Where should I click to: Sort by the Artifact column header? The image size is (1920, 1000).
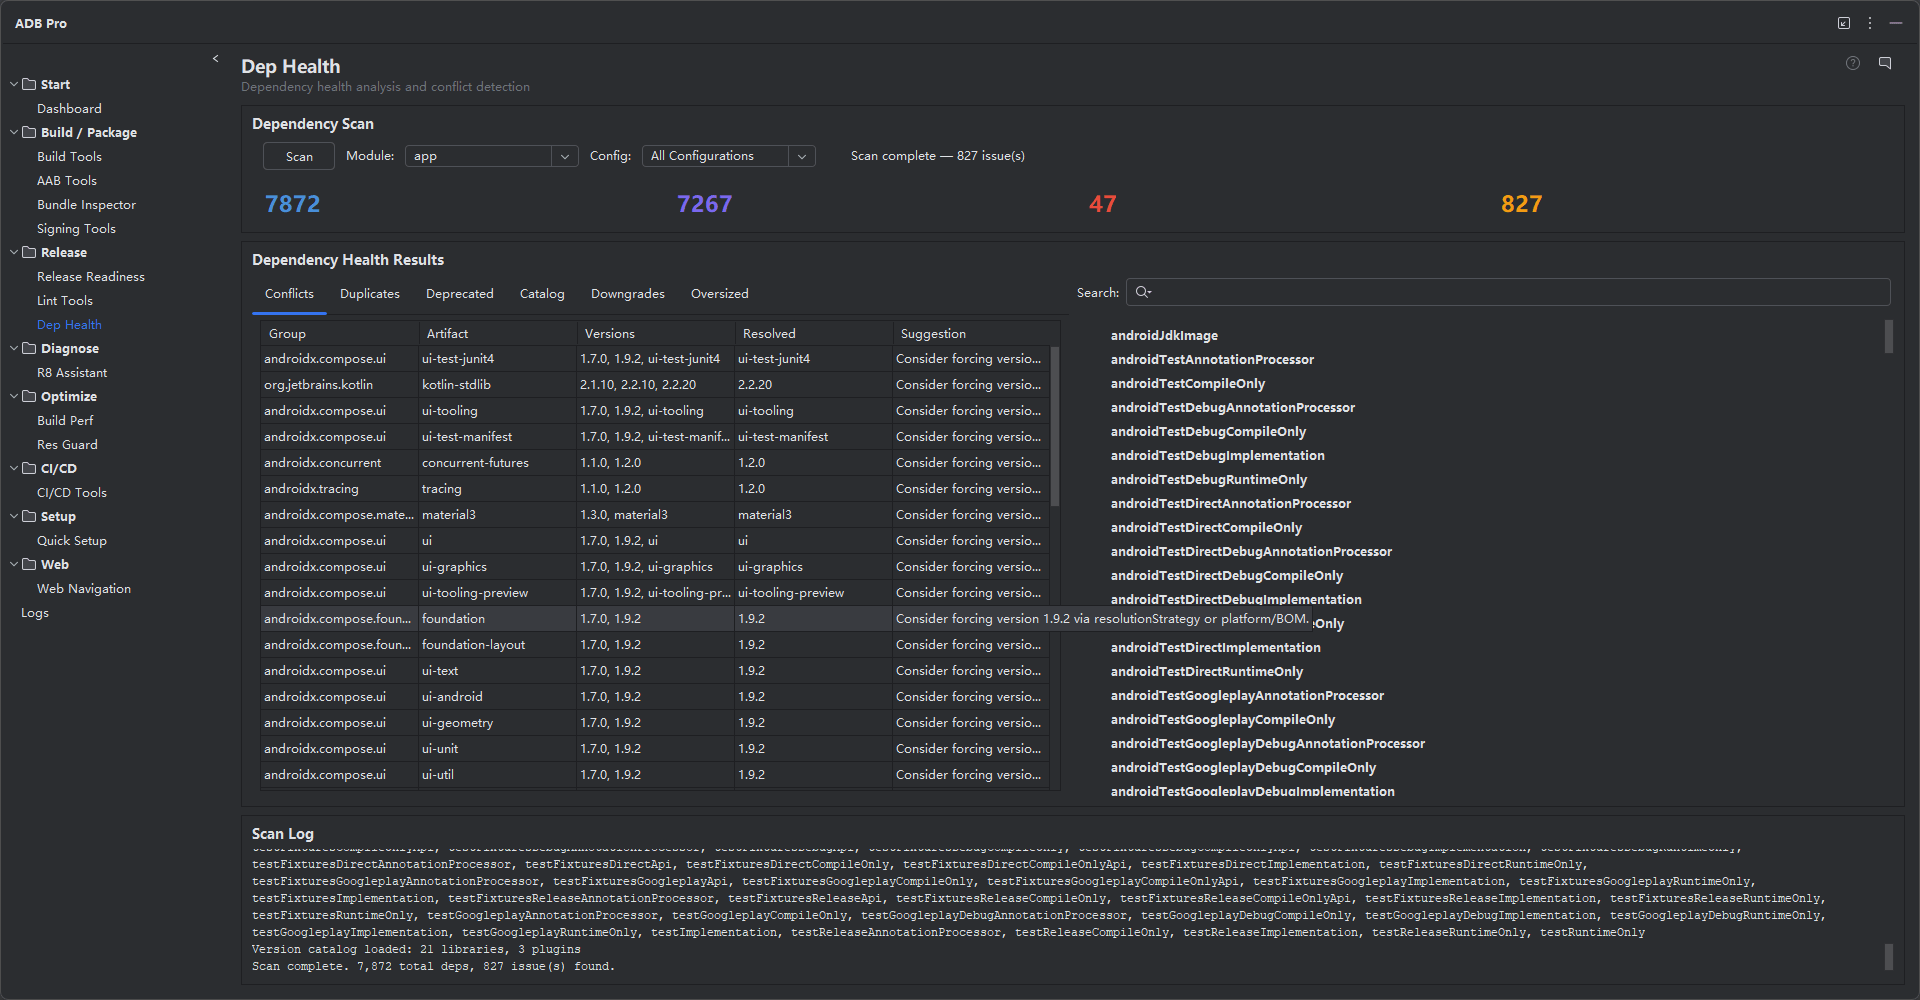click(497, 333)
